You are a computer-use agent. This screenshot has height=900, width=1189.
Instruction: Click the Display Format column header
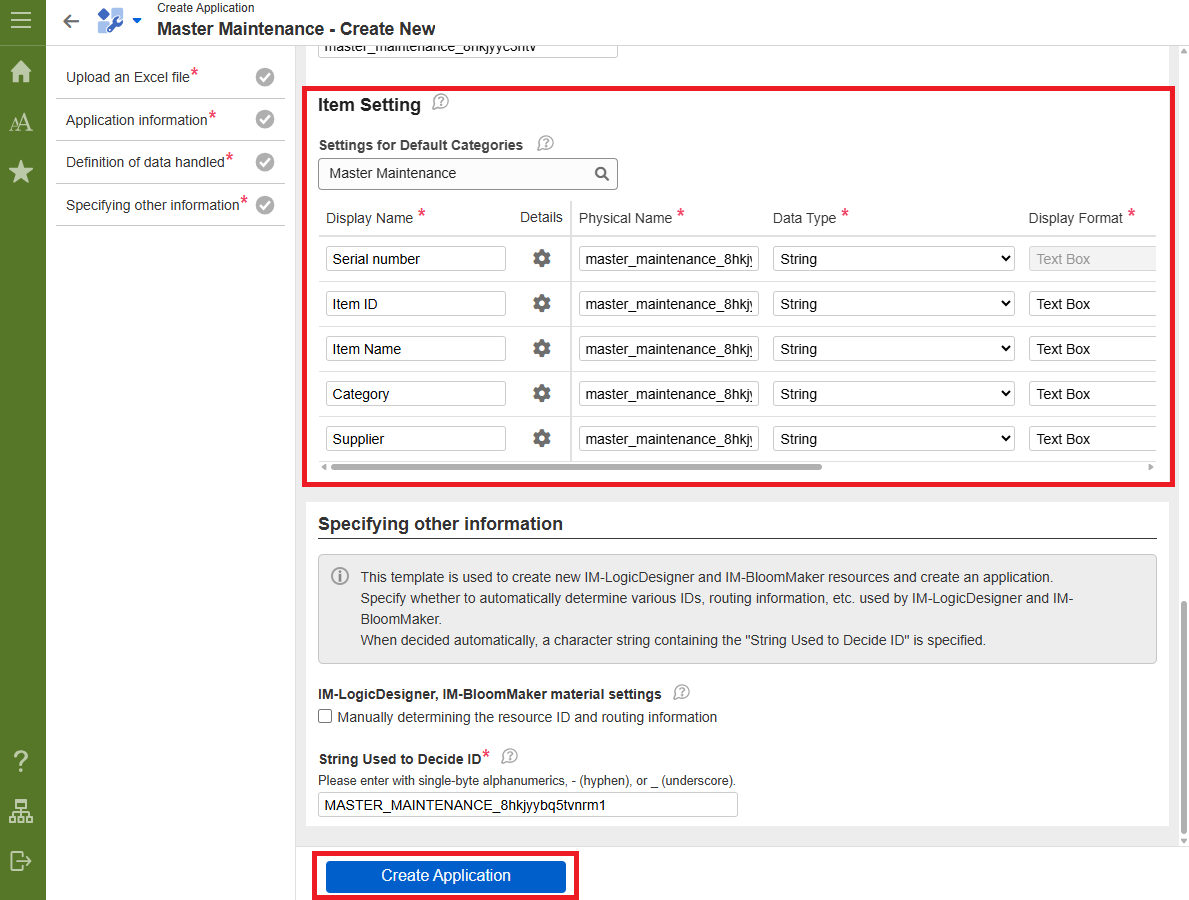[1075, 218]
